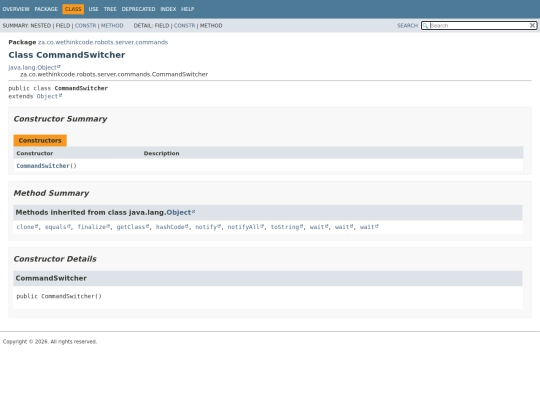
Task: Clear search with the X icon
Action: point(532,25)
